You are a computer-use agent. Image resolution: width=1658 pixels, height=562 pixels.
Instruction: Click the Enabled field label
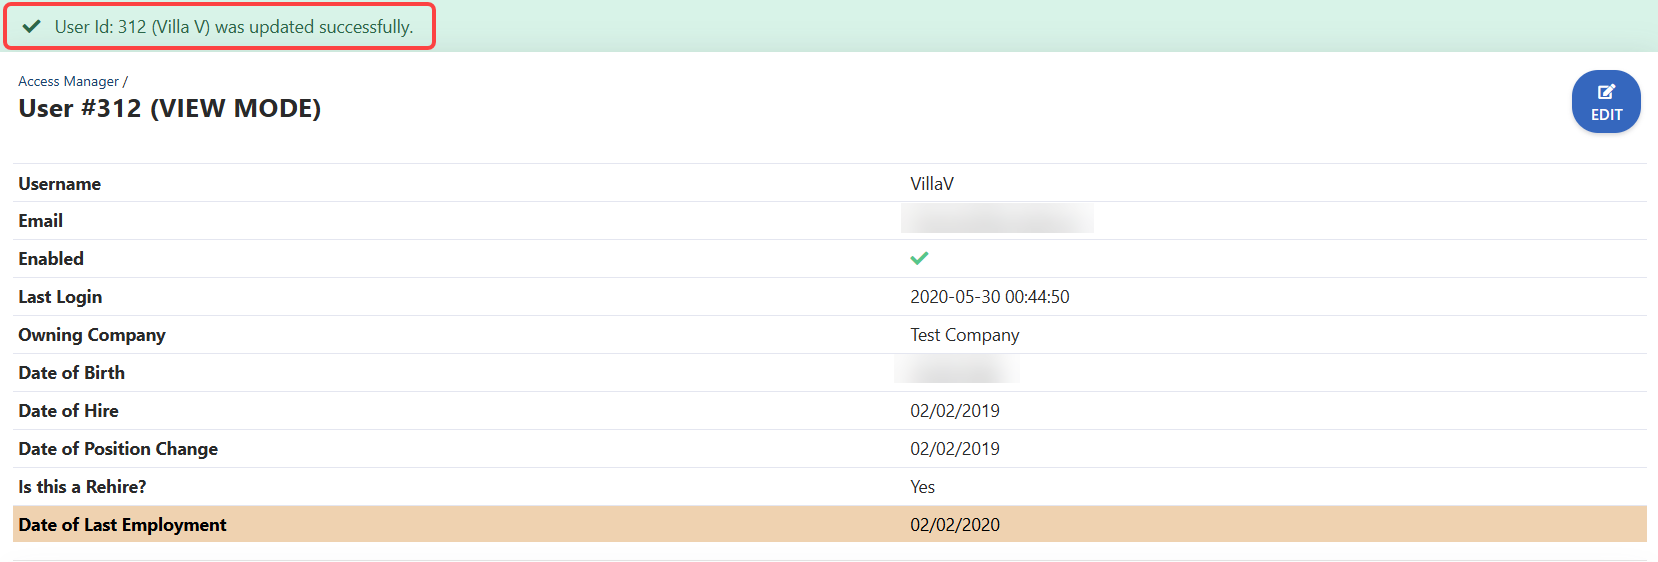(x=51, y=259)
